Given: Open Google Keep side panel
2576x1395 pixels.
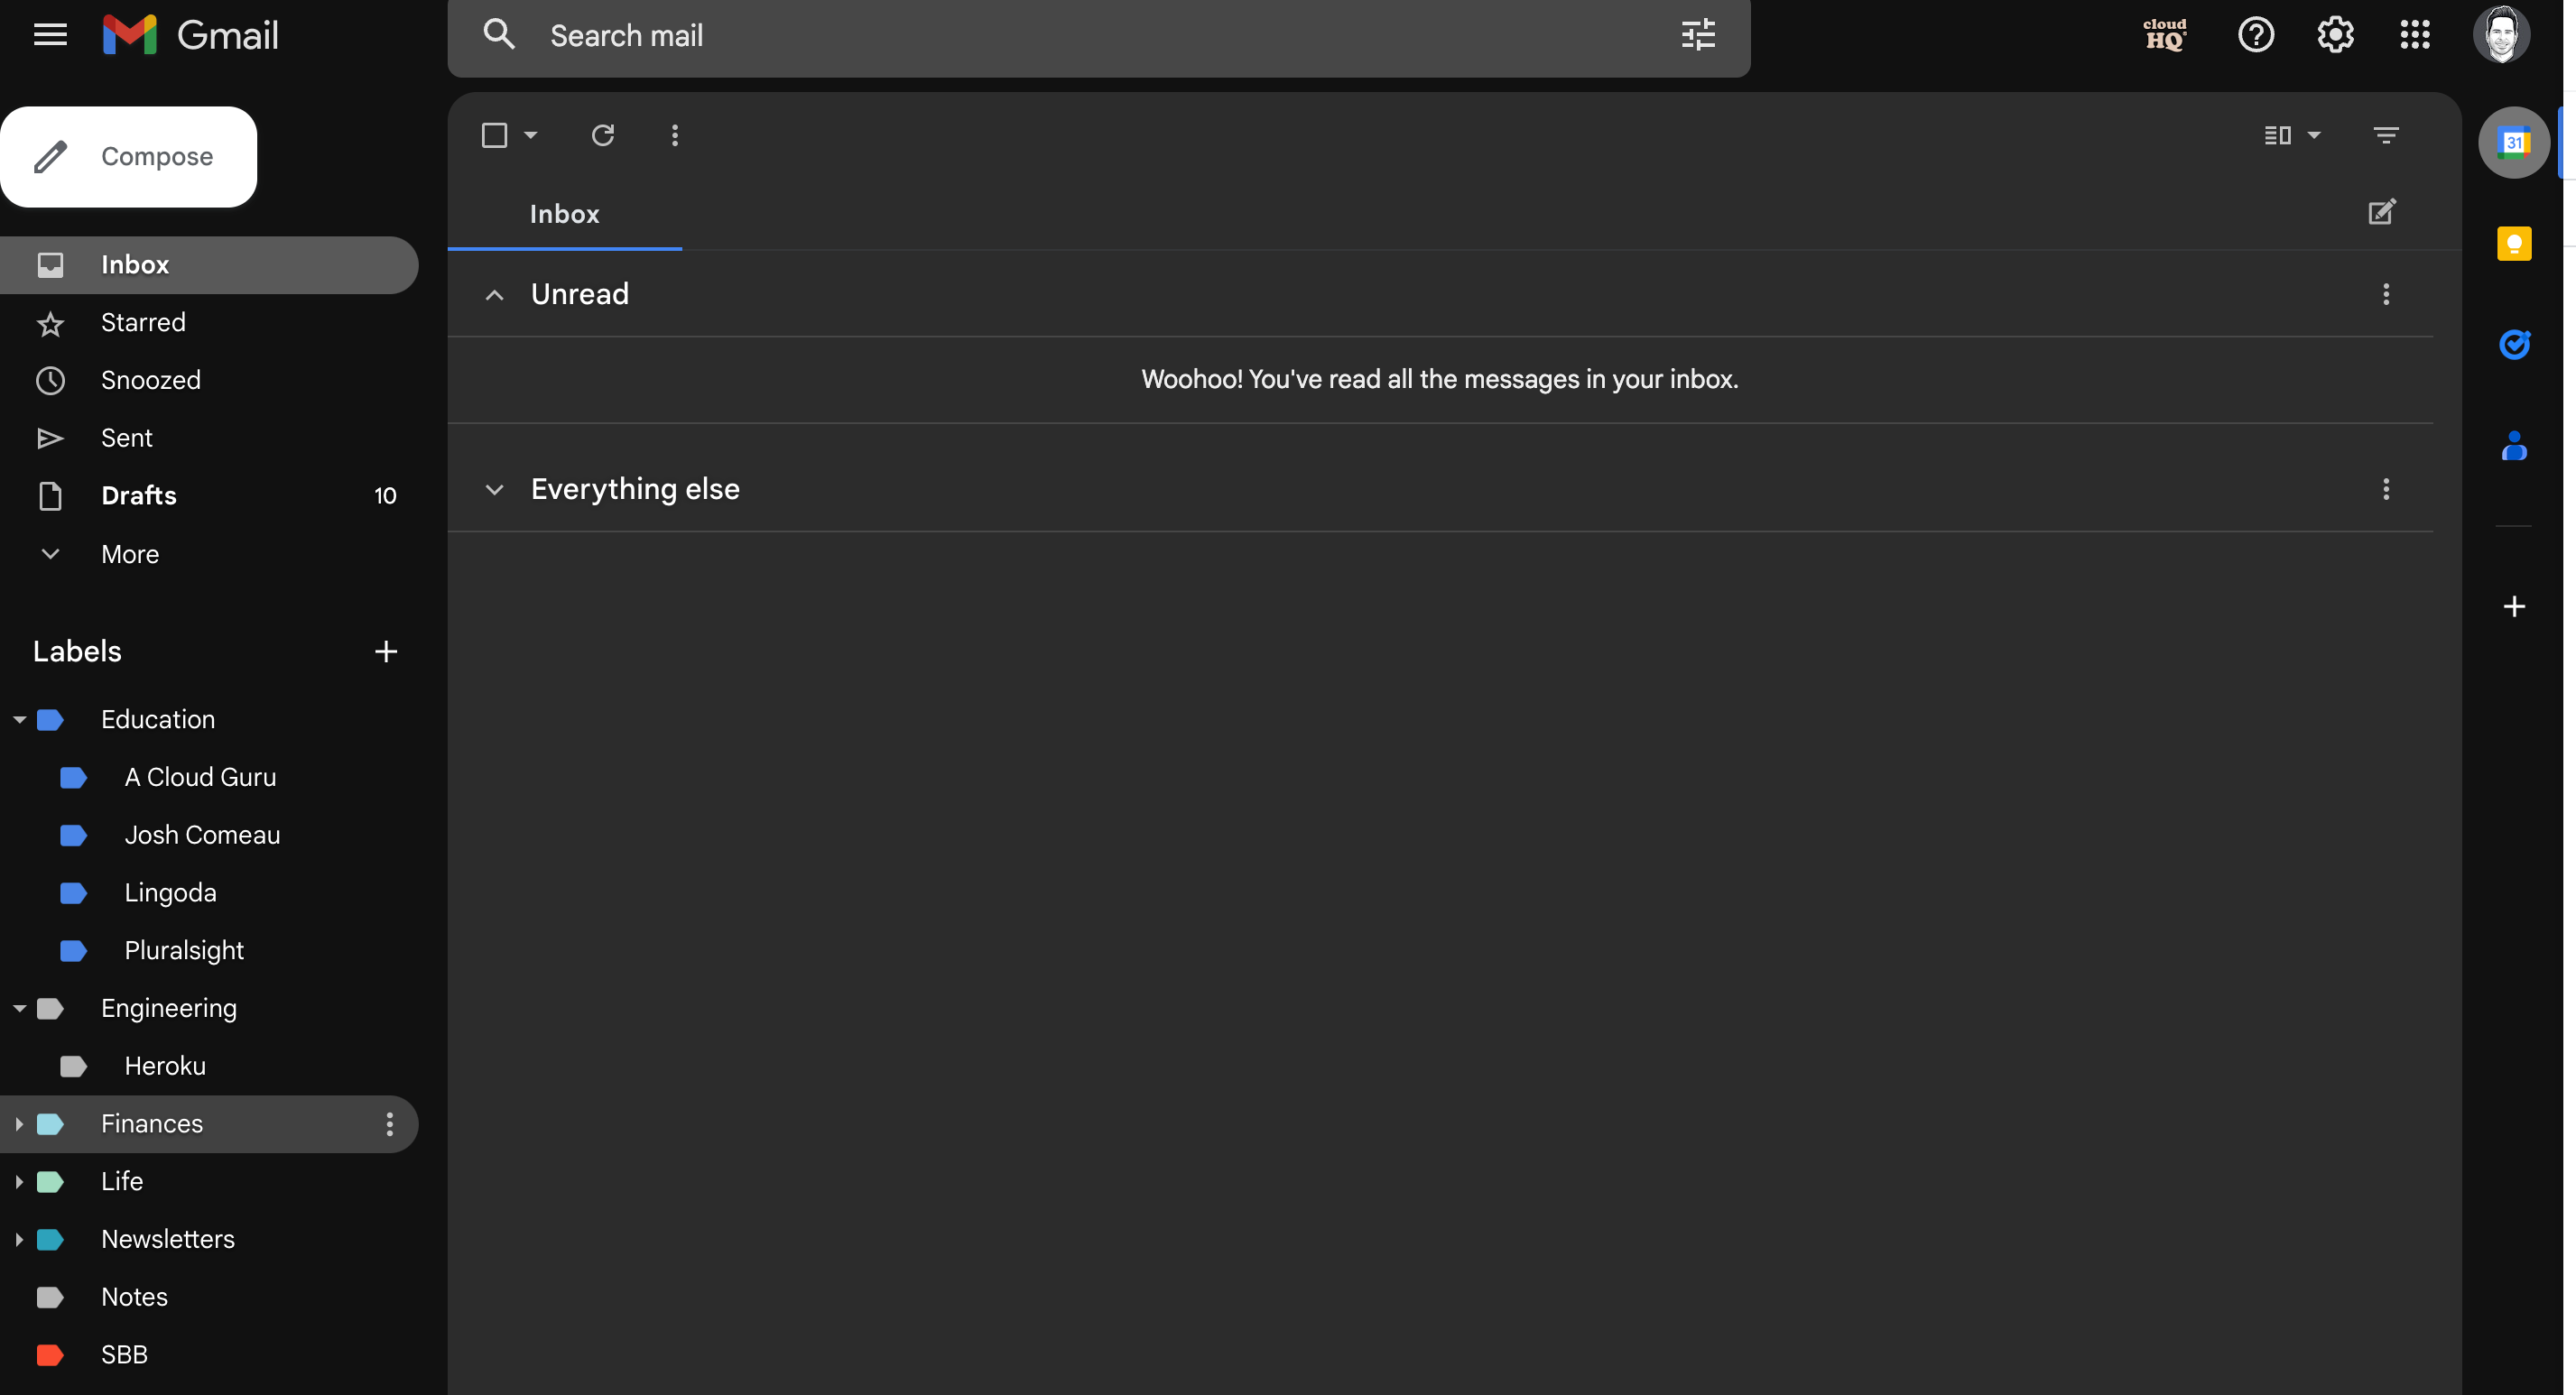Looking at the screenshot, I should pyautogui.click(x=2513, y=243).
